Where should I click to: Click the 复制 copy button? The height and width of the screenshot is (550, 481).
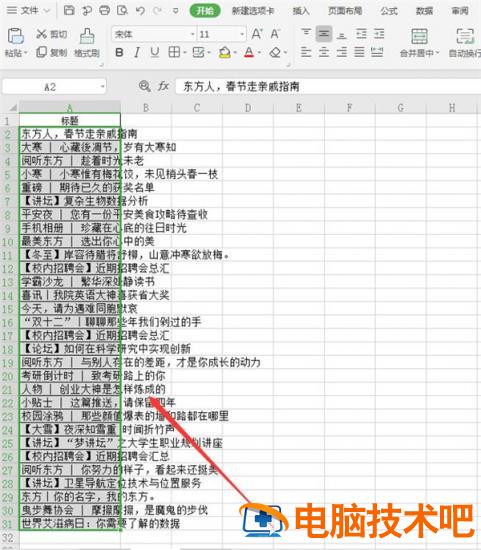[52, 53]
